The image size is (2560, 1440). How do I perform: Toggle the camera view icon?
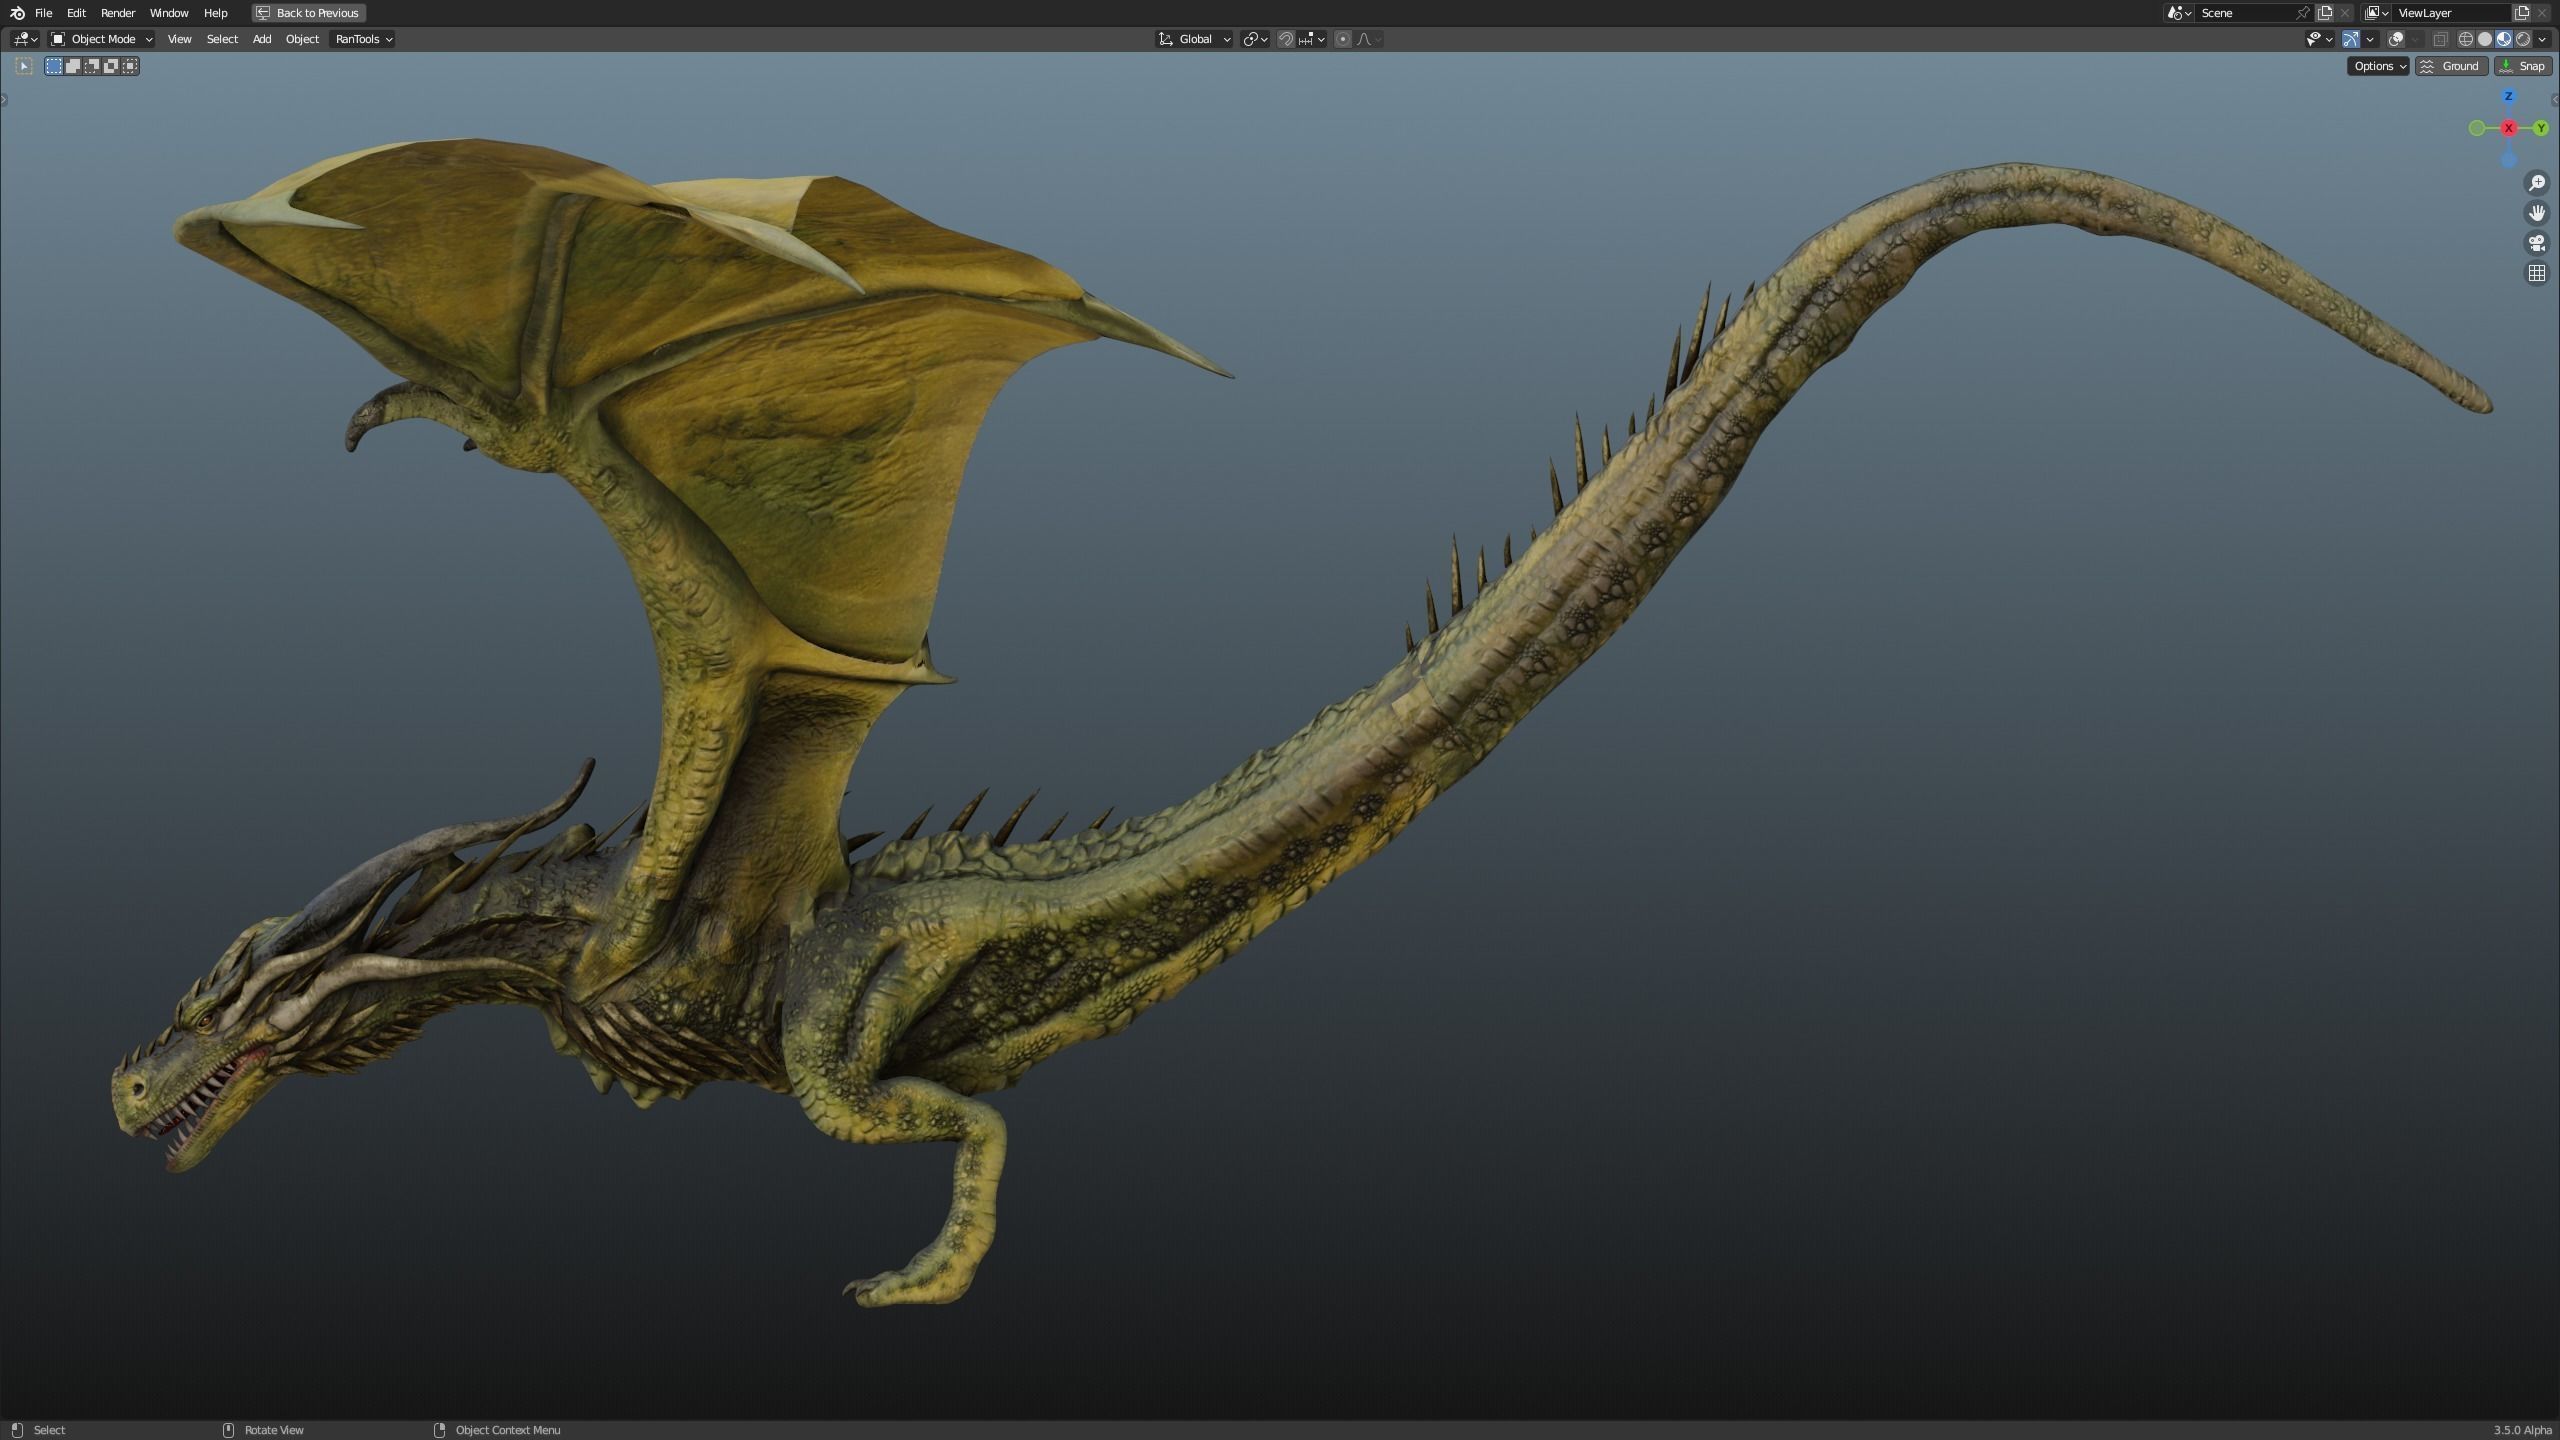(x=2537, y=243)
